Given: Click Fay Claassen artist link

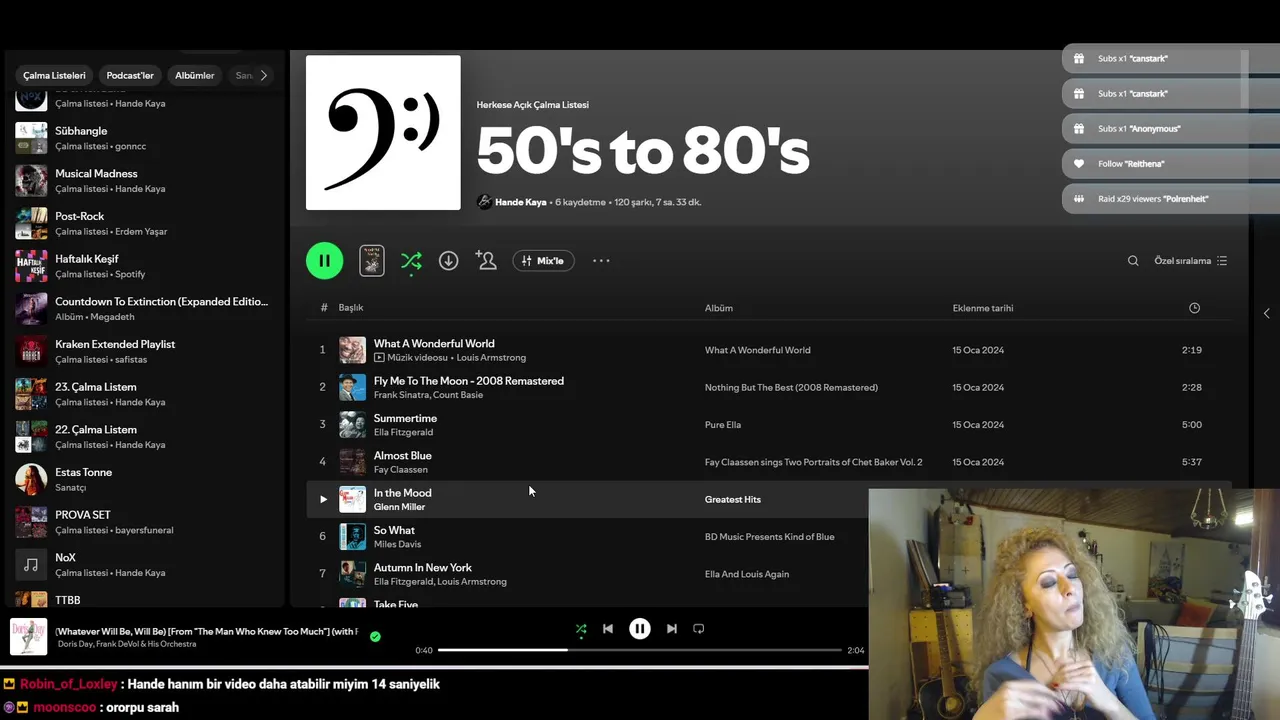Looking at the screenshot, I should 401,469.
